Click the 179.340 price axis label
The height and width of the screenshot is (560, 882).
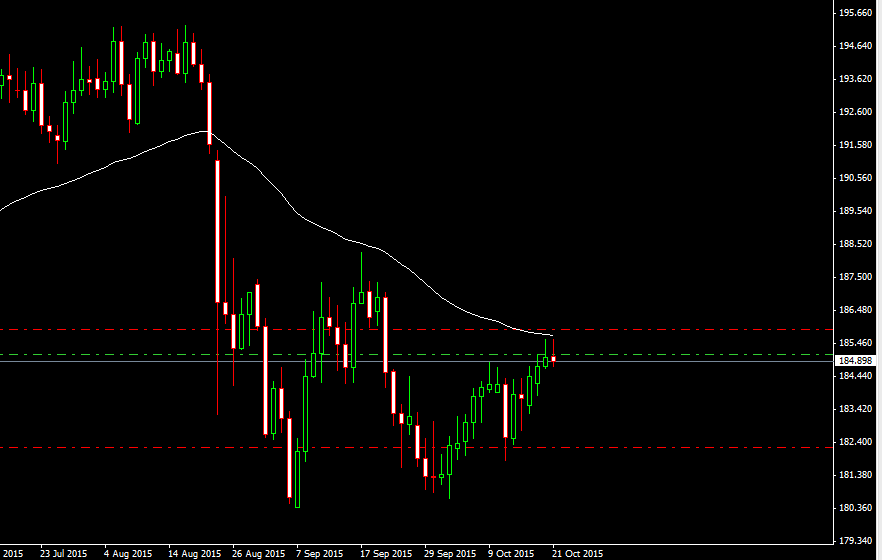pos(855,541)
